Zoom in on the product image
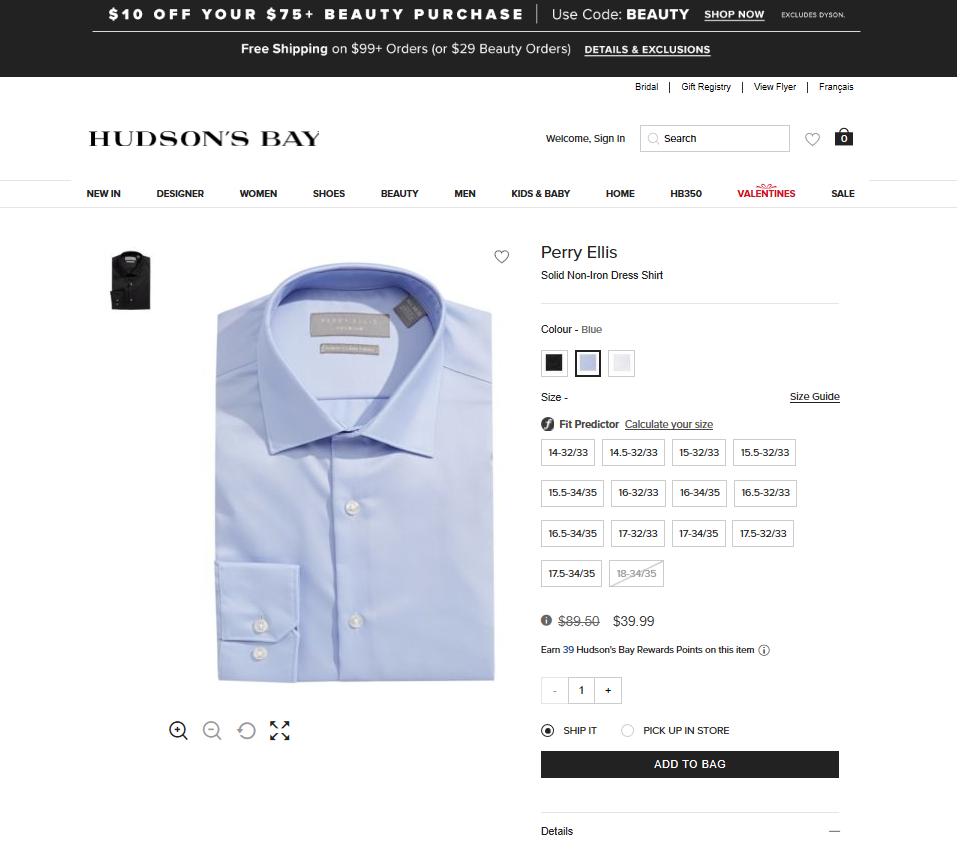Image resolution: width=957 pixels, height=854 pixels. coord(178,730)
